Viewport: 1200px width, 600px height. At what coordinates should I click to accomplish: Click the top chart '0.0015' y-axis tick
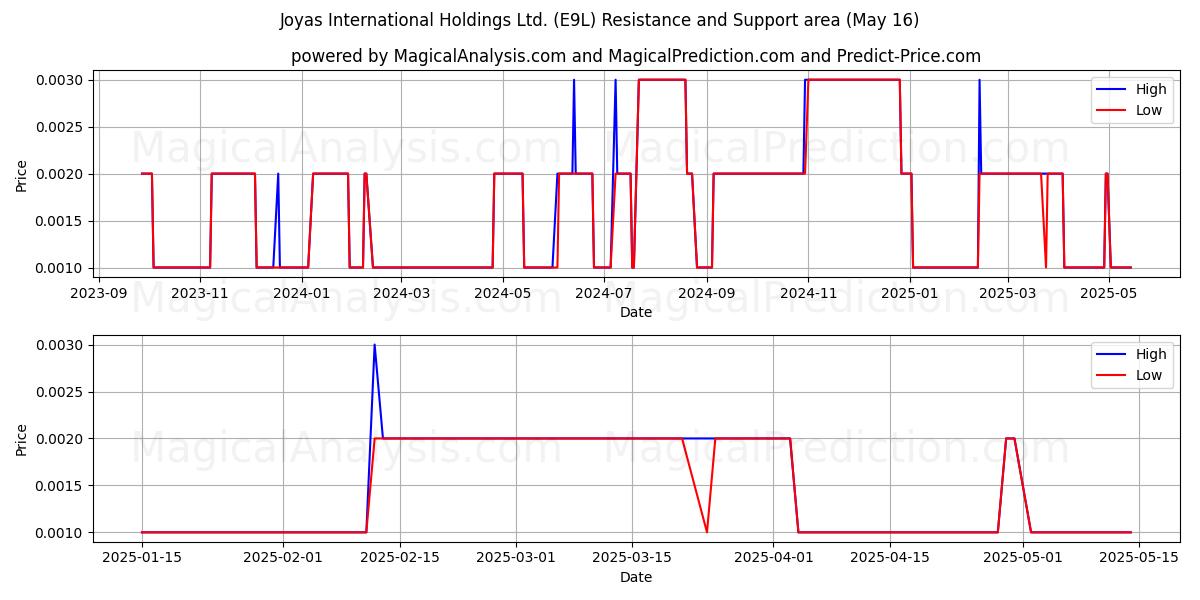[x=62, y=221]
